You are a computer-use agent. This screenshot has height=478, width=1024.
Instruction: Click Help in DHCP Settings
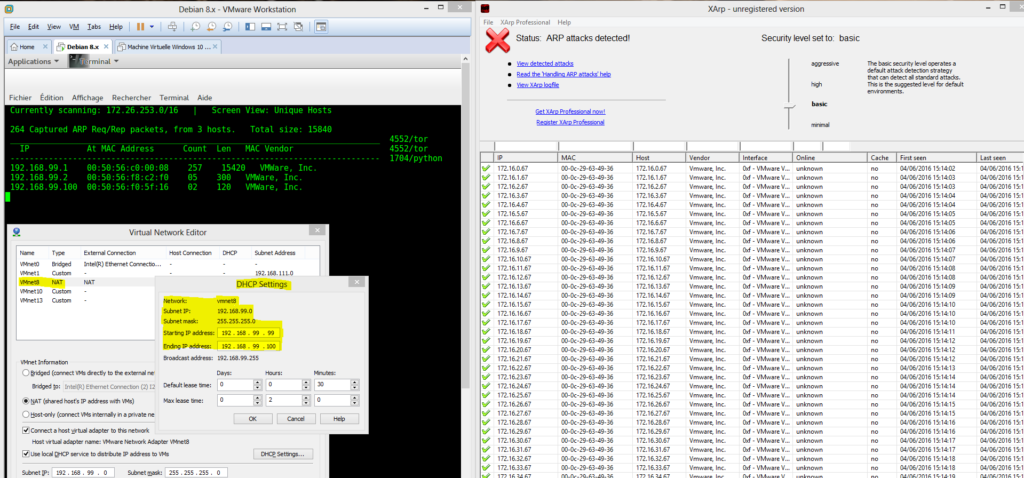339,419
